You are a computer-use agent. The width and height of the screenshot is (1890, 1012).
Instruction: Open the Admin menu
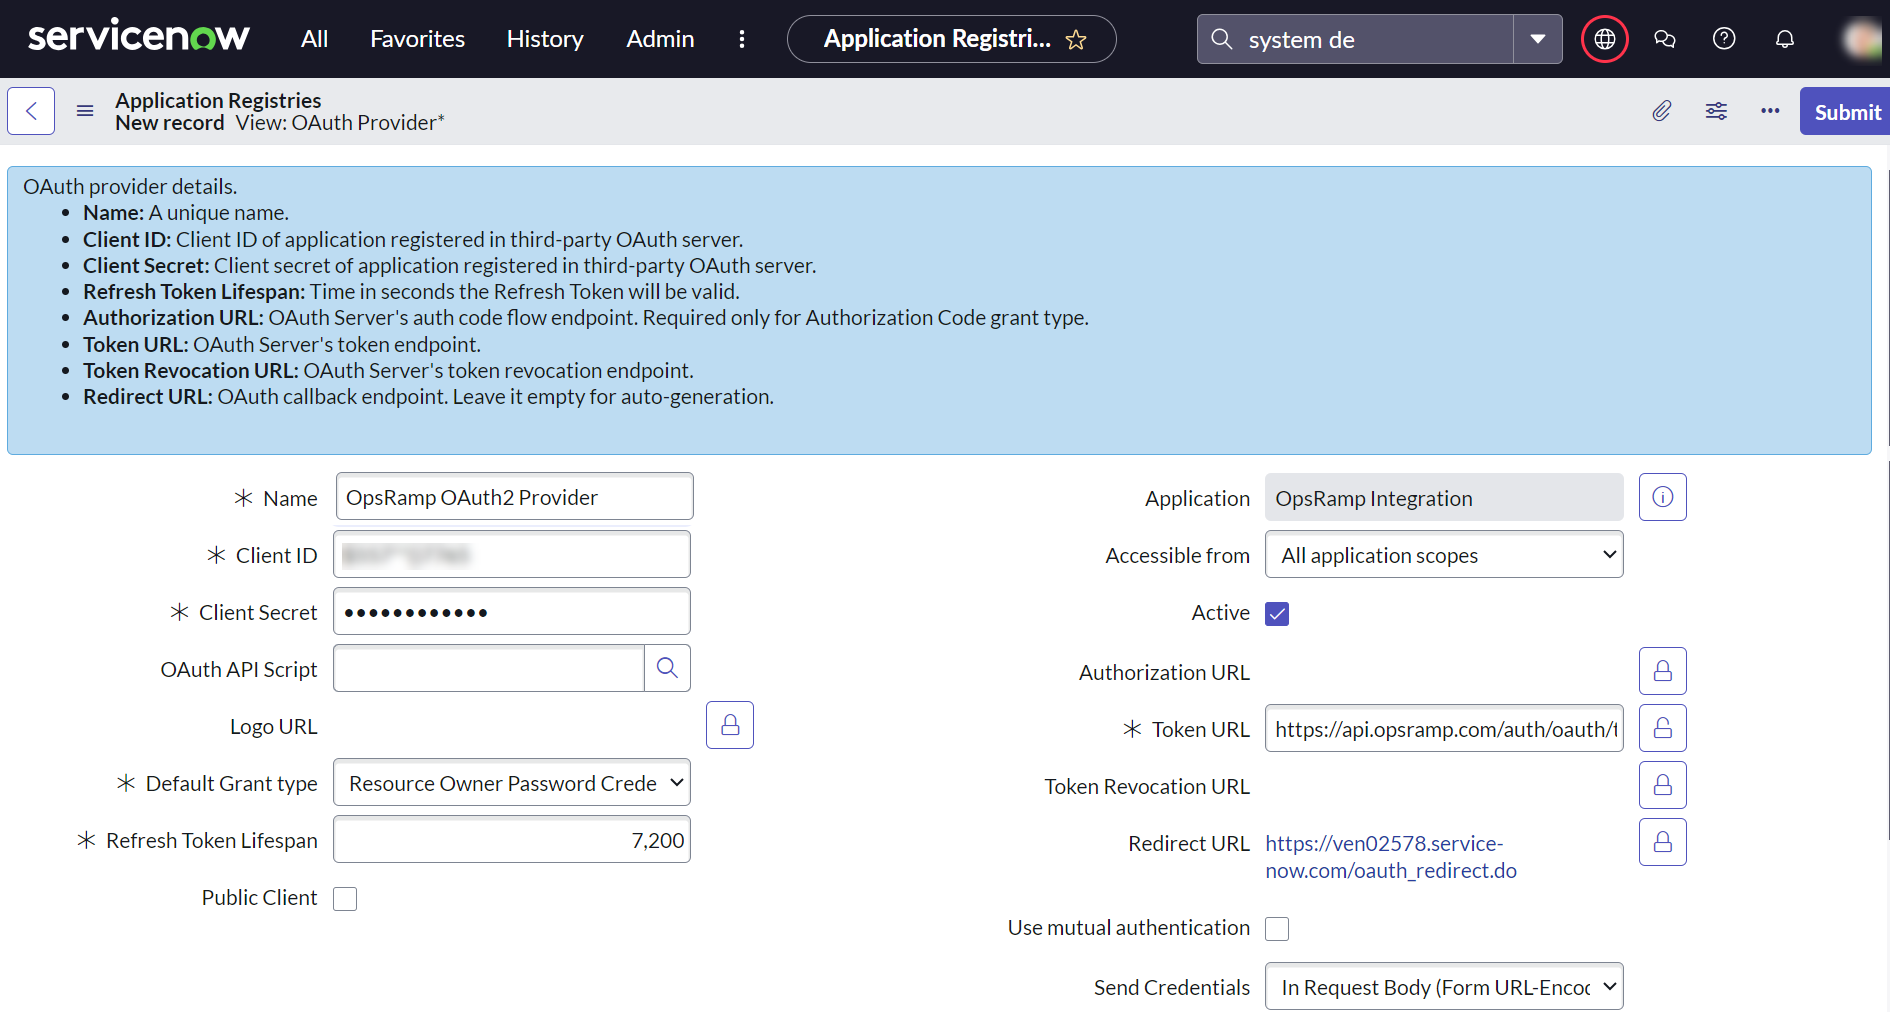coord(660,39)
